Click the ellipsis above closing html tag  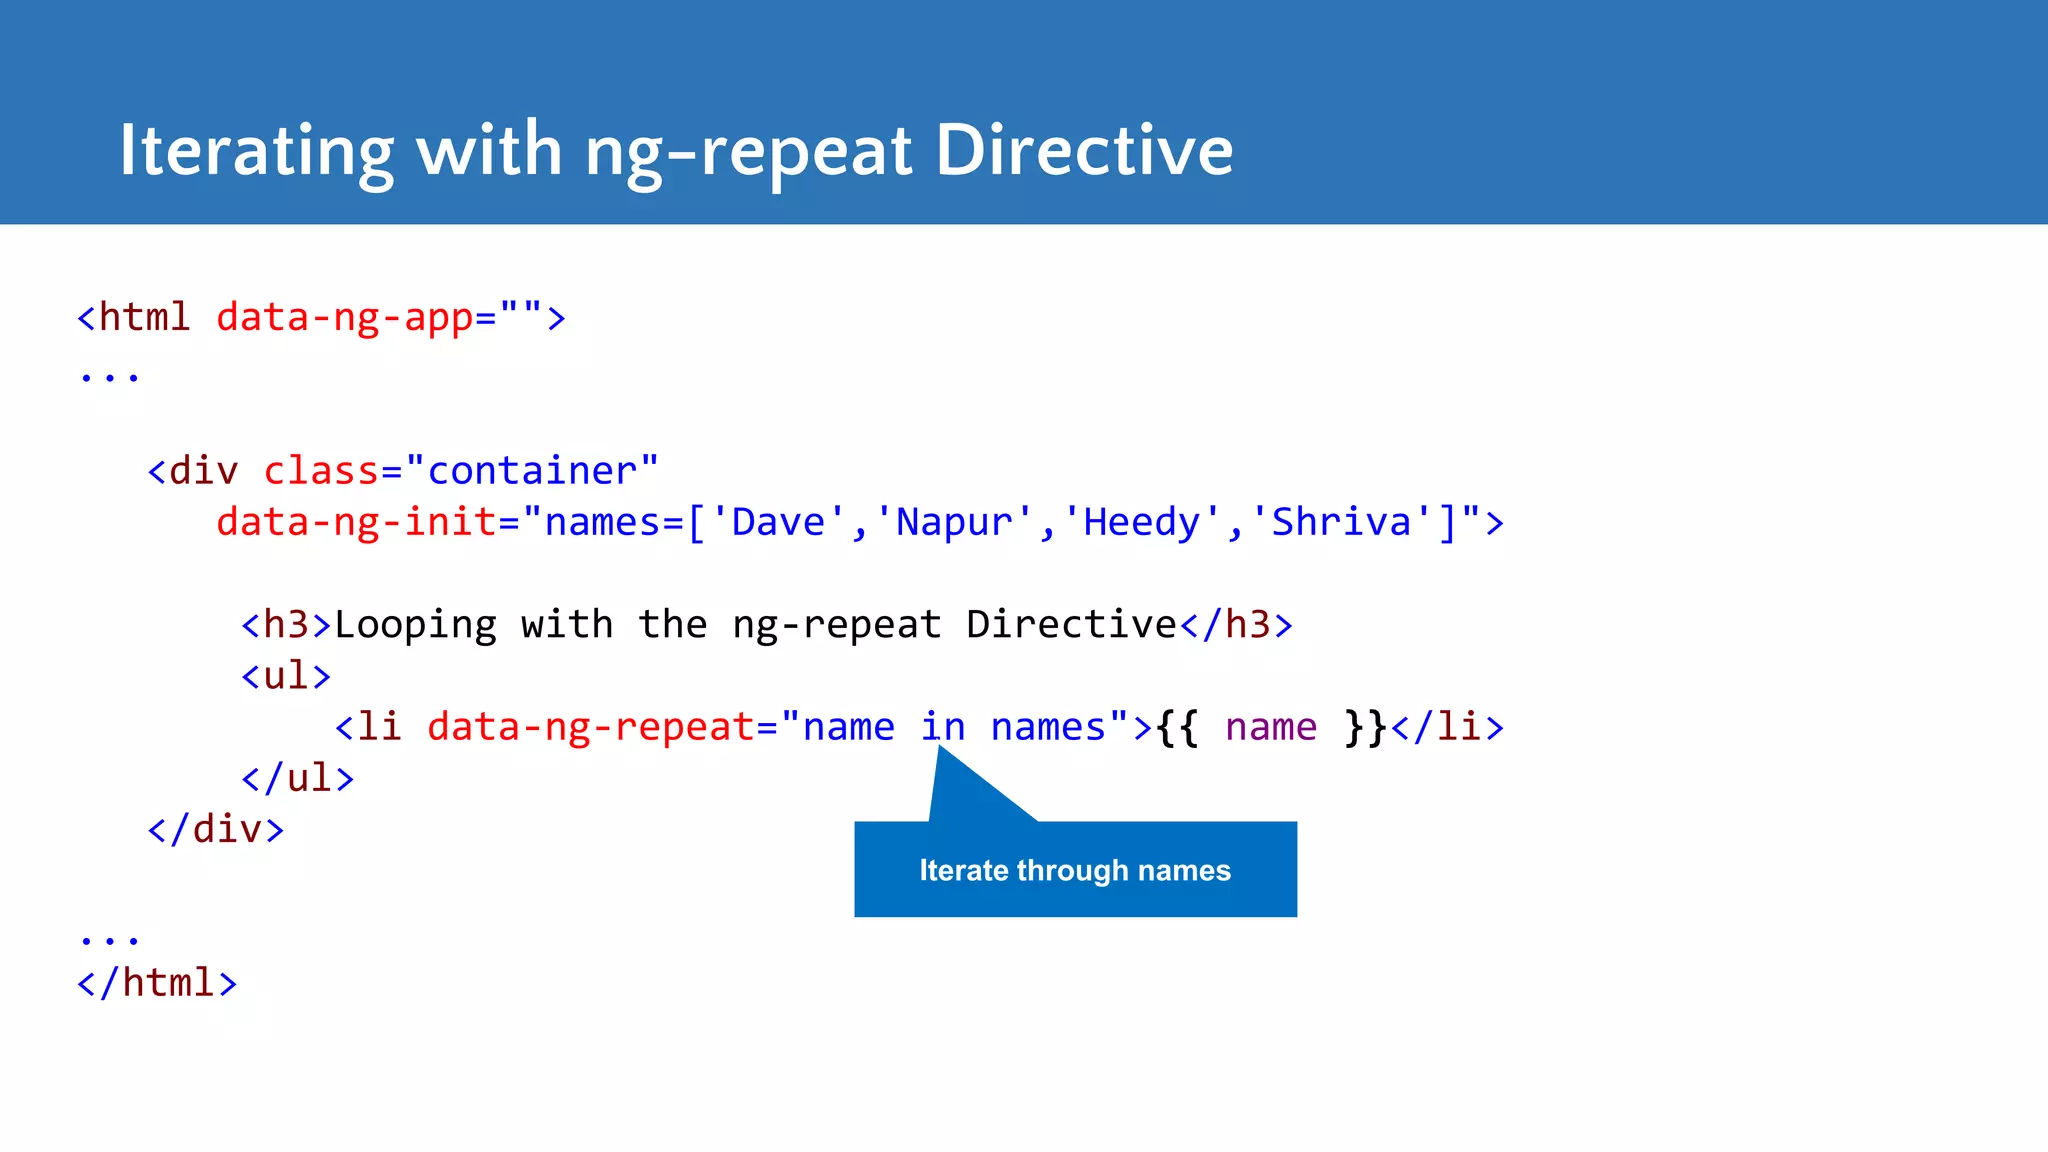[x=109, y=939]
